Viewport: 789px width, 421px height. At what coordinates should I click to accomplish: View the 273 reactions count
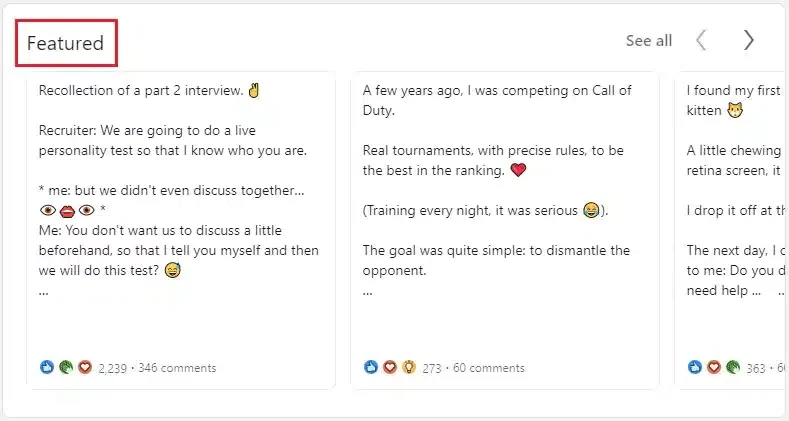432,369
